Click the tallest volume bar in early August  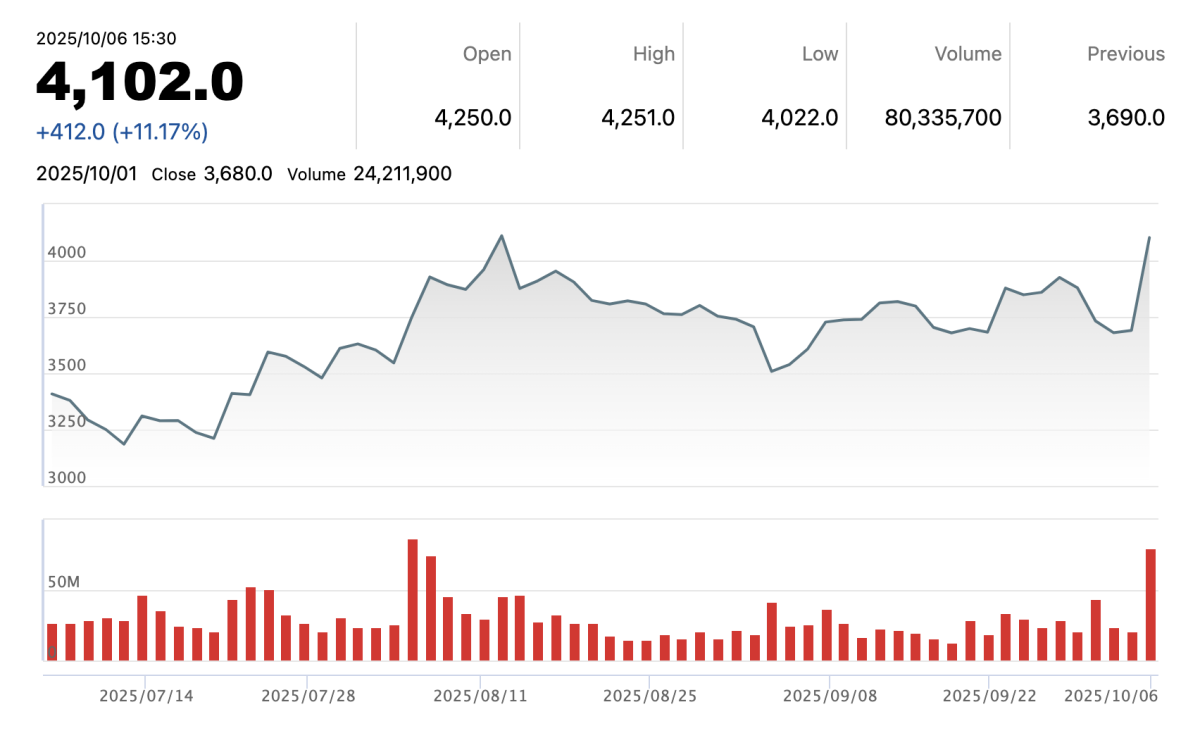[x=412, y=600]
